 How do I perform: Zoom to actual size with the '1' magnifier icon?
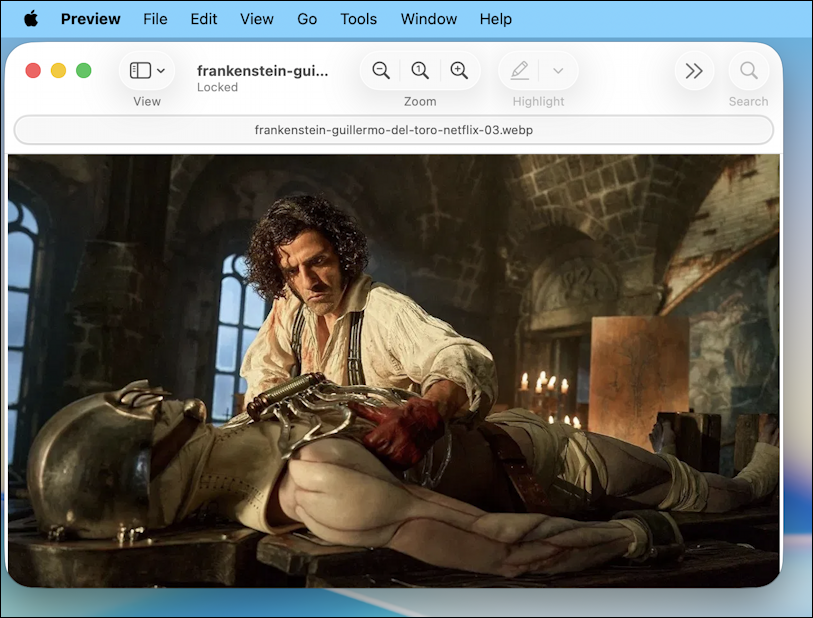(x=420, y=70)
